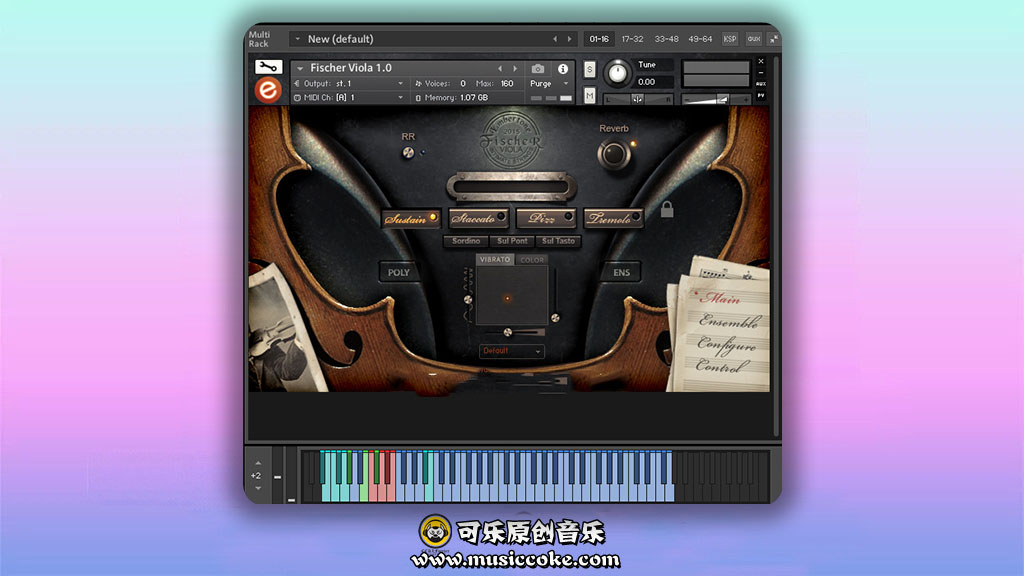
Task: Toggle the small aux button in instrument header
Action: pyautogui.click(x=761, y=84)
